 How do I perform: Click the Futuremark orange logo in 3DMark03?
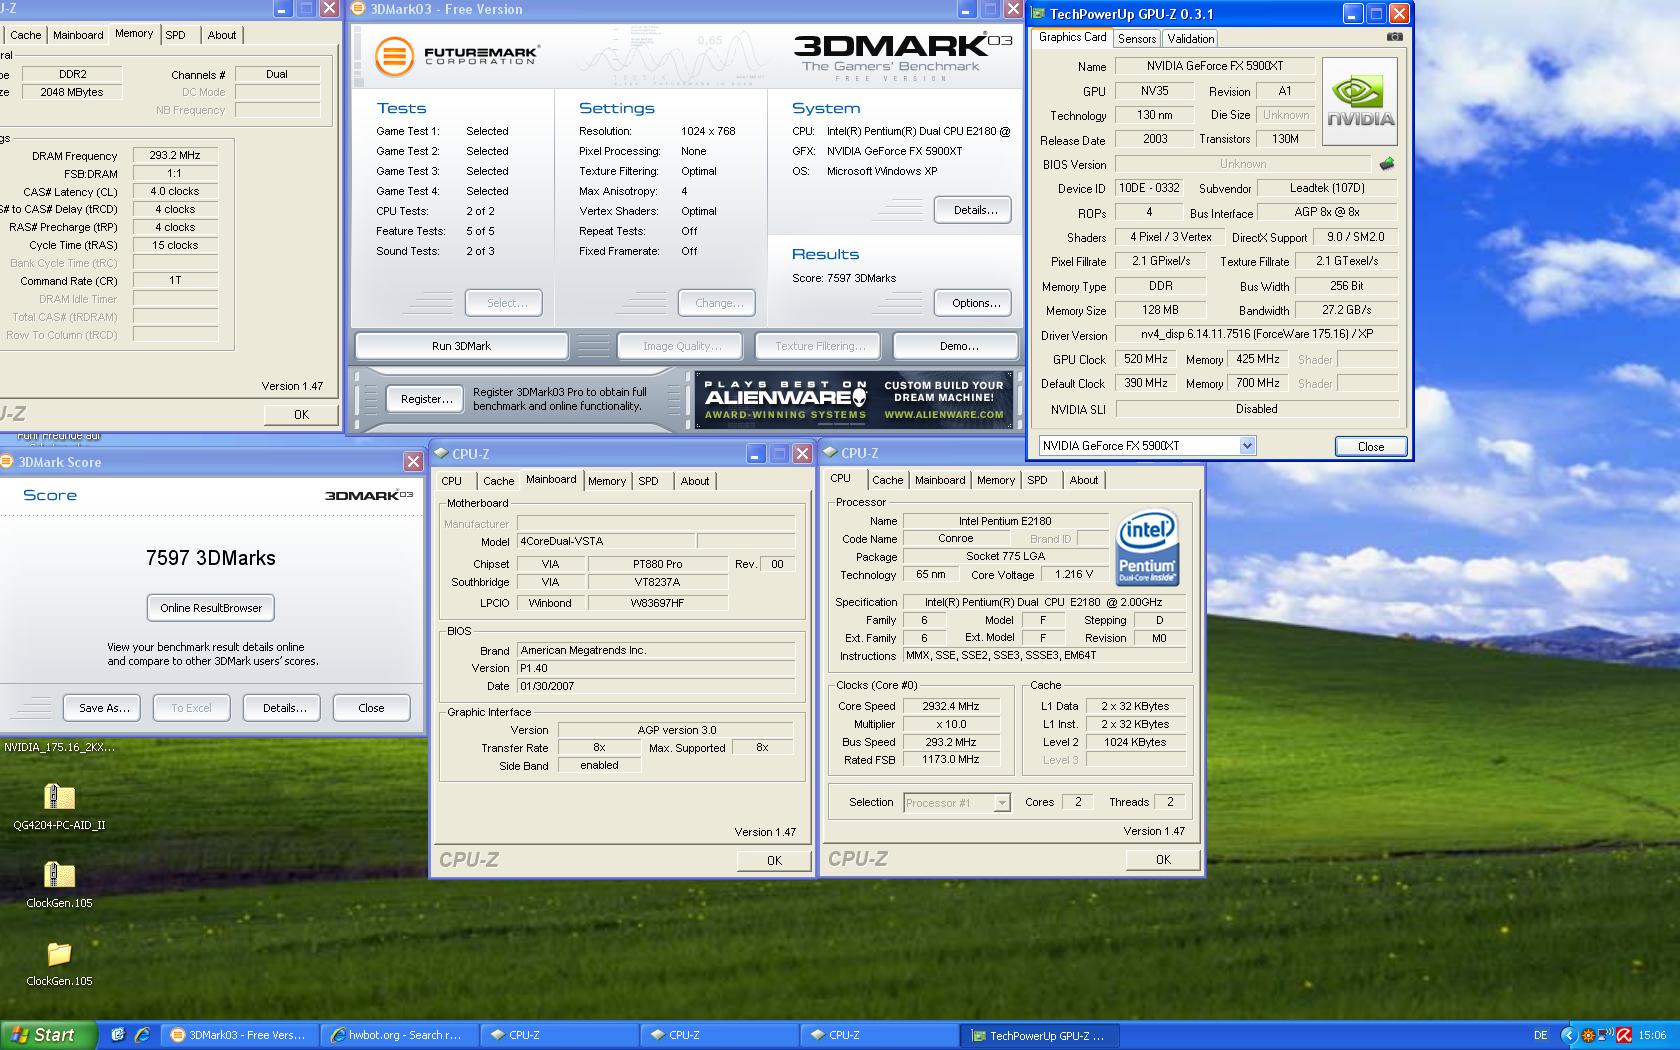394,56
